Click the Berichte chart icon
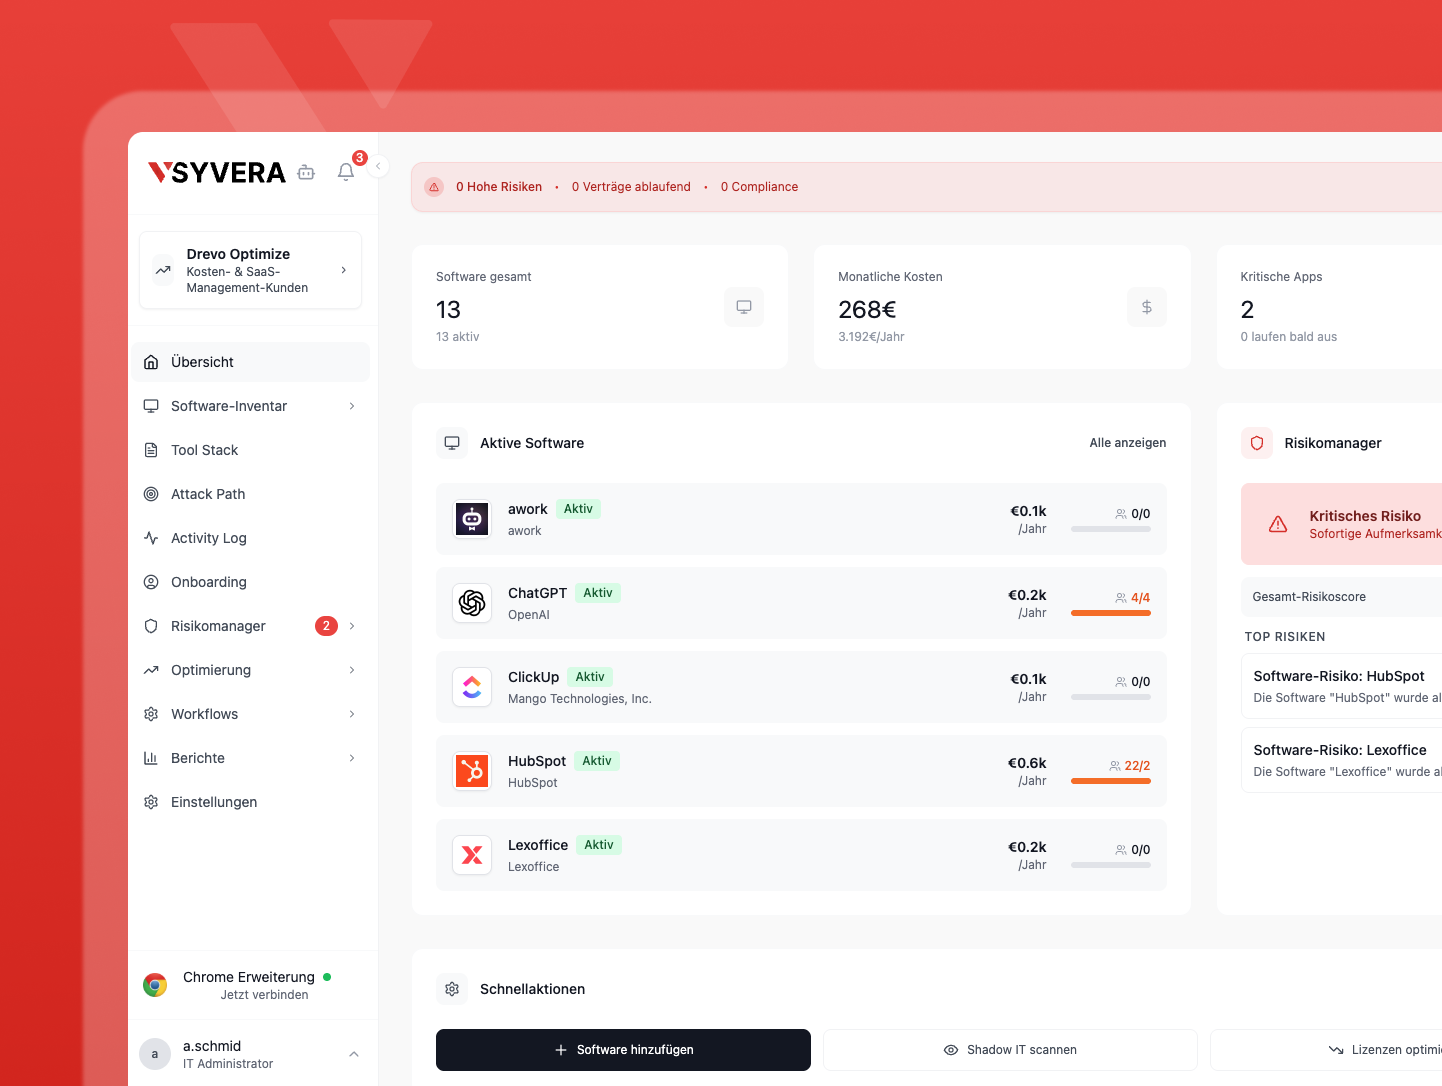This screenshot has height=1086, width=1442. [151, 758]
